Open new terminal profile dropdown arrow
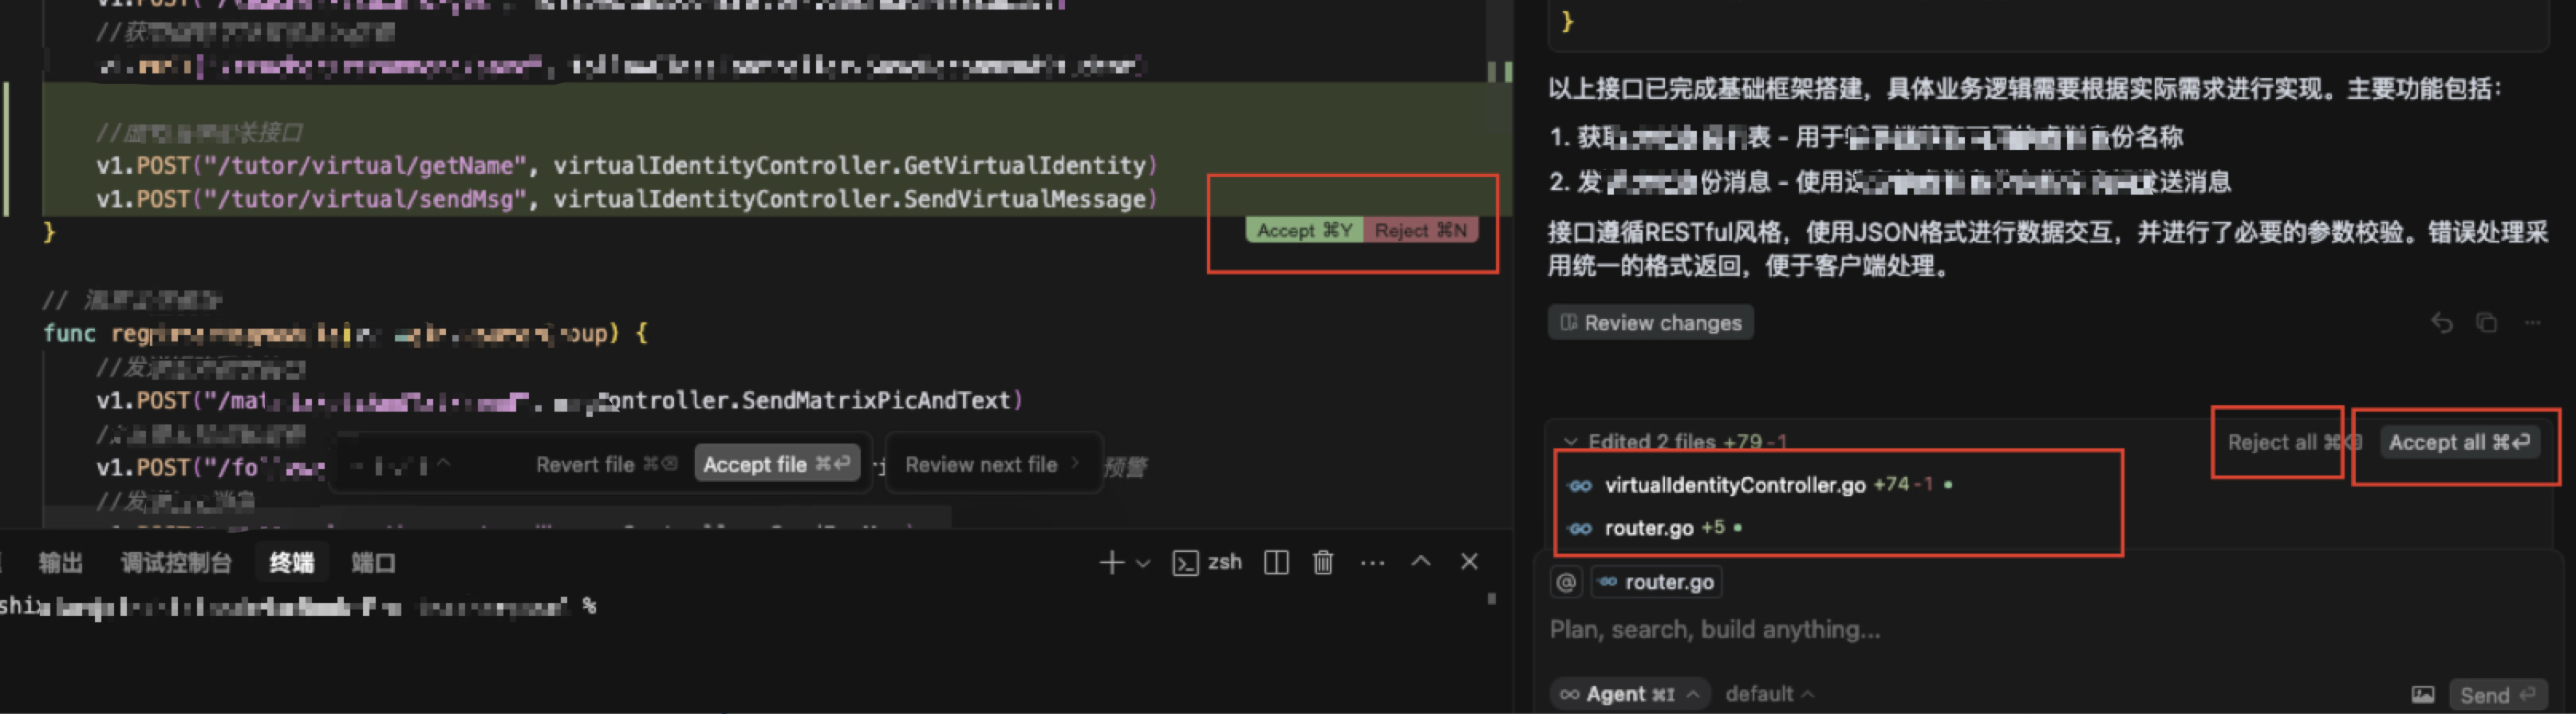This screenshot has width=2576, height=714. click(x=1143, y=564)
